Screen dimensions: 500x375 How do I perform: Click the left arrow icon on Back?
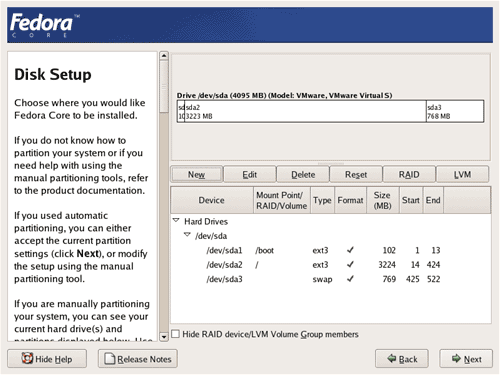pos(392,359)
